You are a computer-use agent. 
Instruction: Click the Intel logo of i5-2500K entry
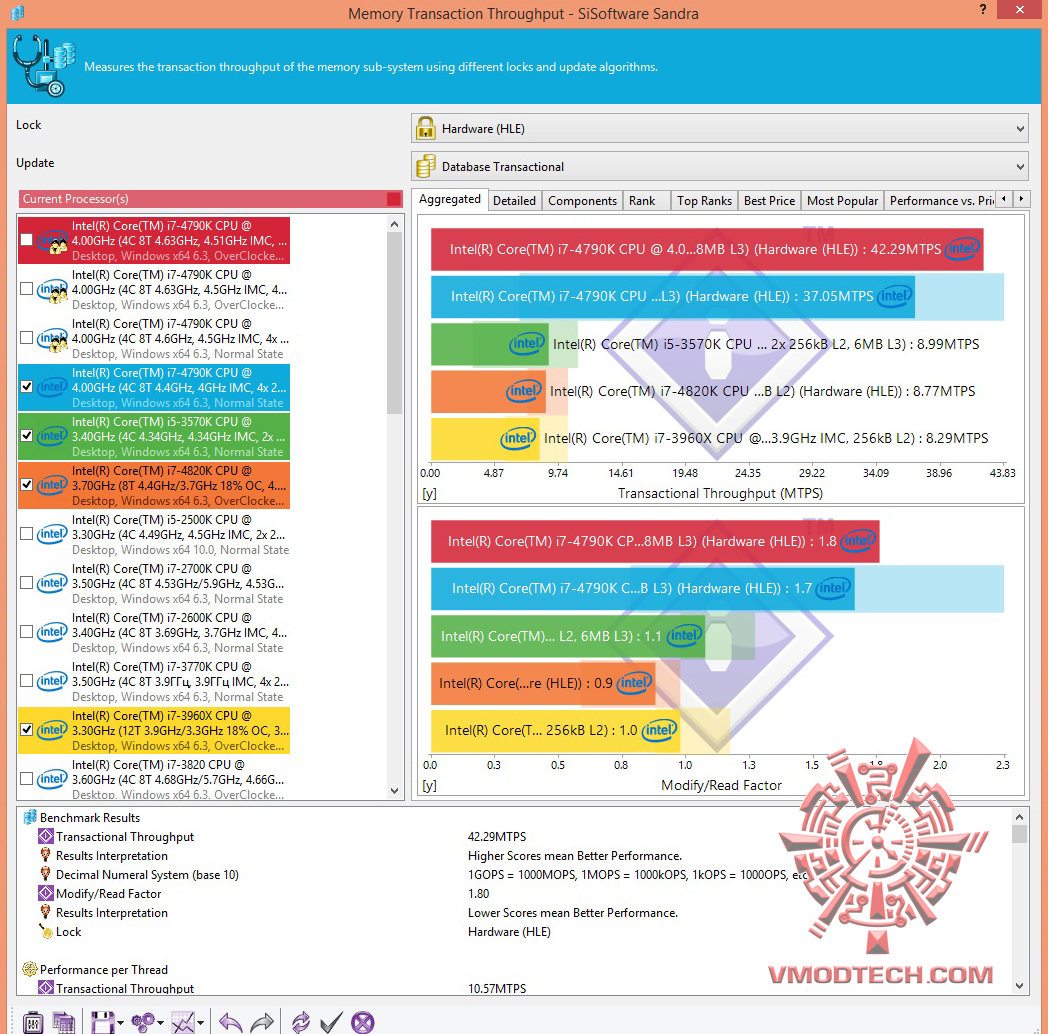coord(52,534)
